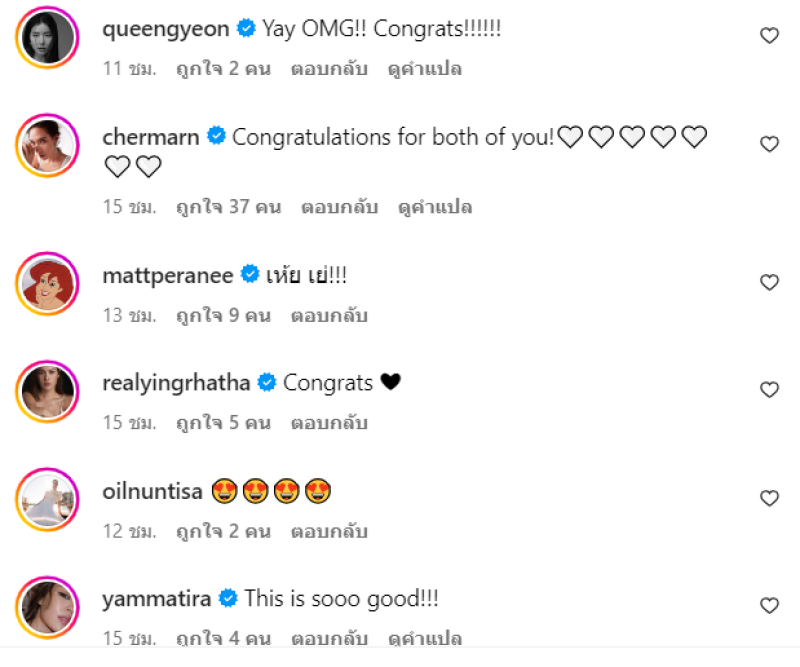The height and width of the screenshot is (667, 800).
Task: Tap heart on mattperanee's comment
Action: [x=769, y=283]
